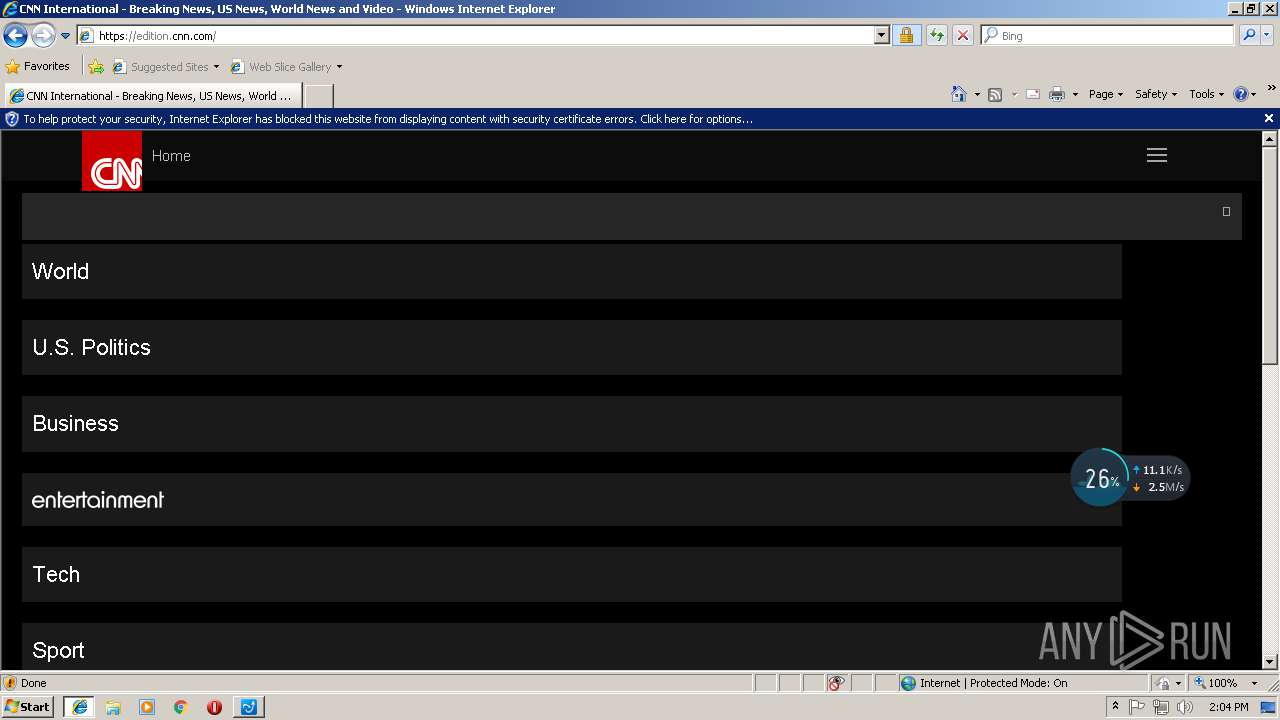Open the Favorites star button
Viewport: 1280px width, 720px height.
[x=38, y=67]
